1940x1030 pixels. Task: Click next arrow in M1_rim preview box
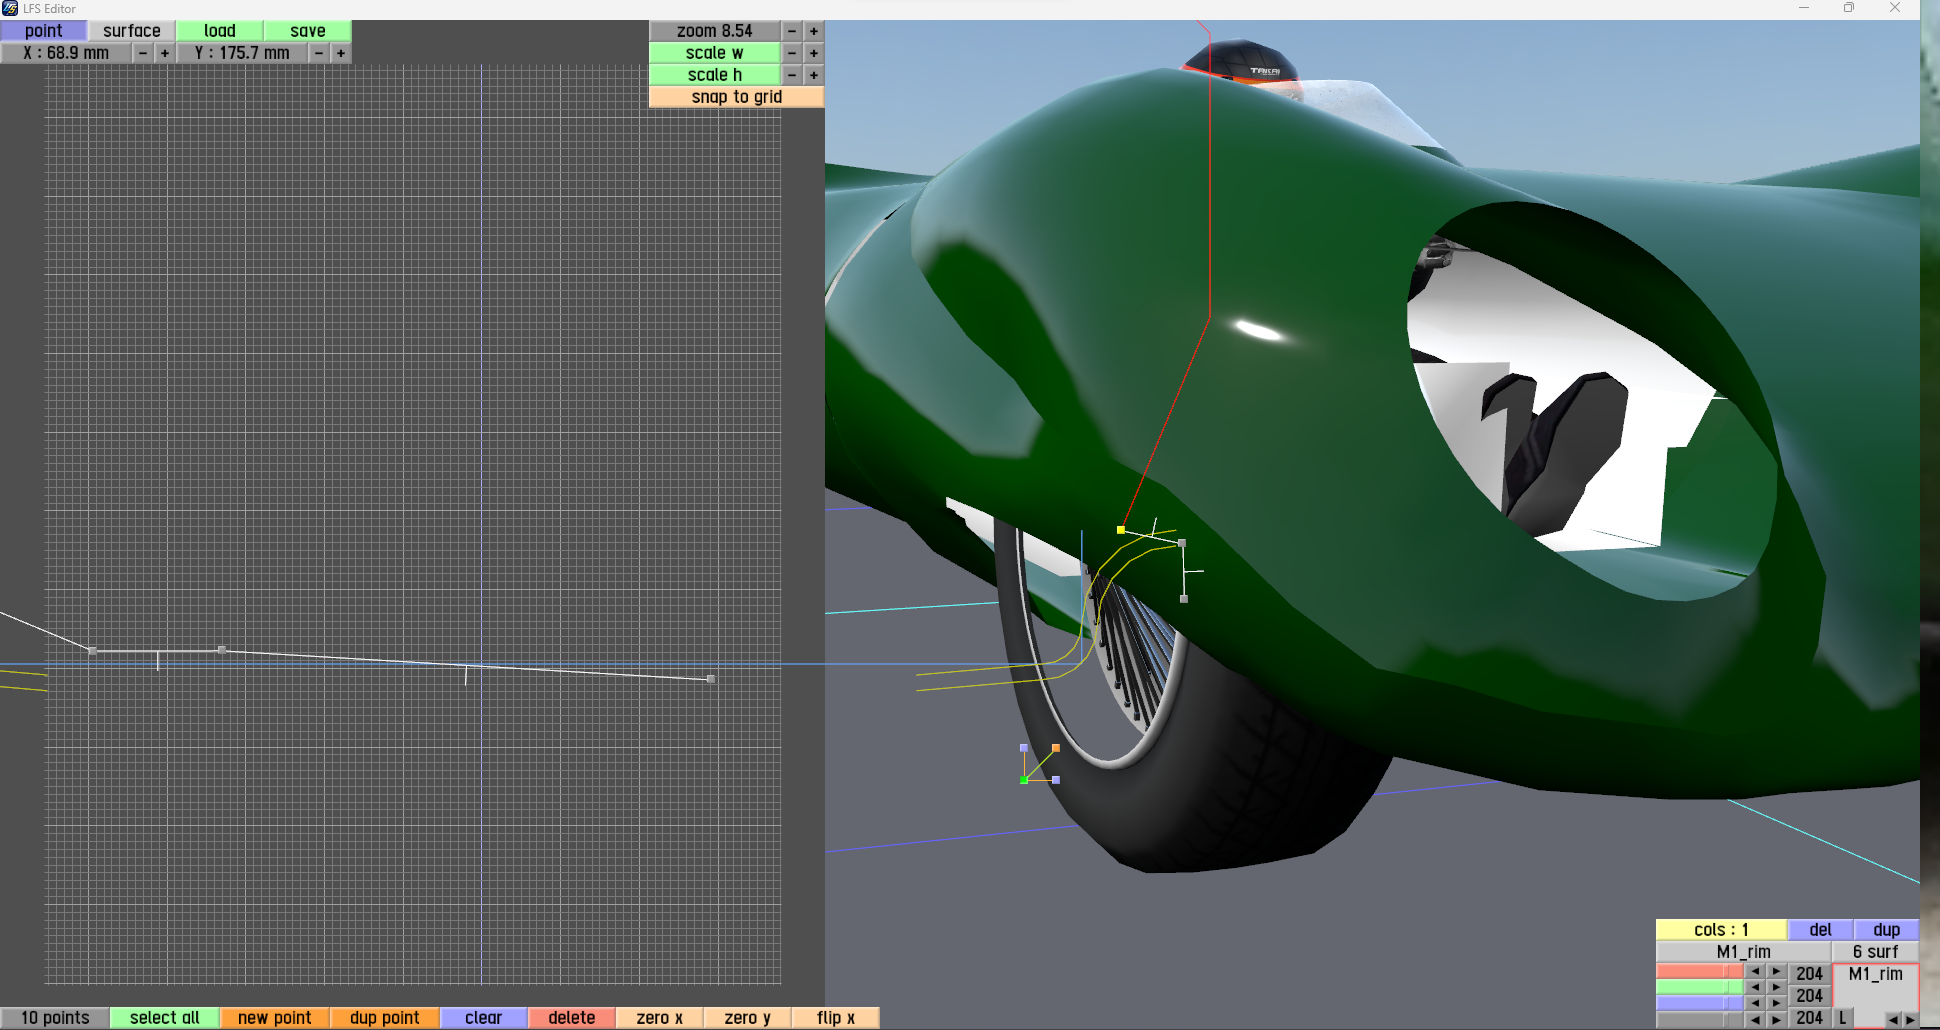(x=1909, y=1019)
